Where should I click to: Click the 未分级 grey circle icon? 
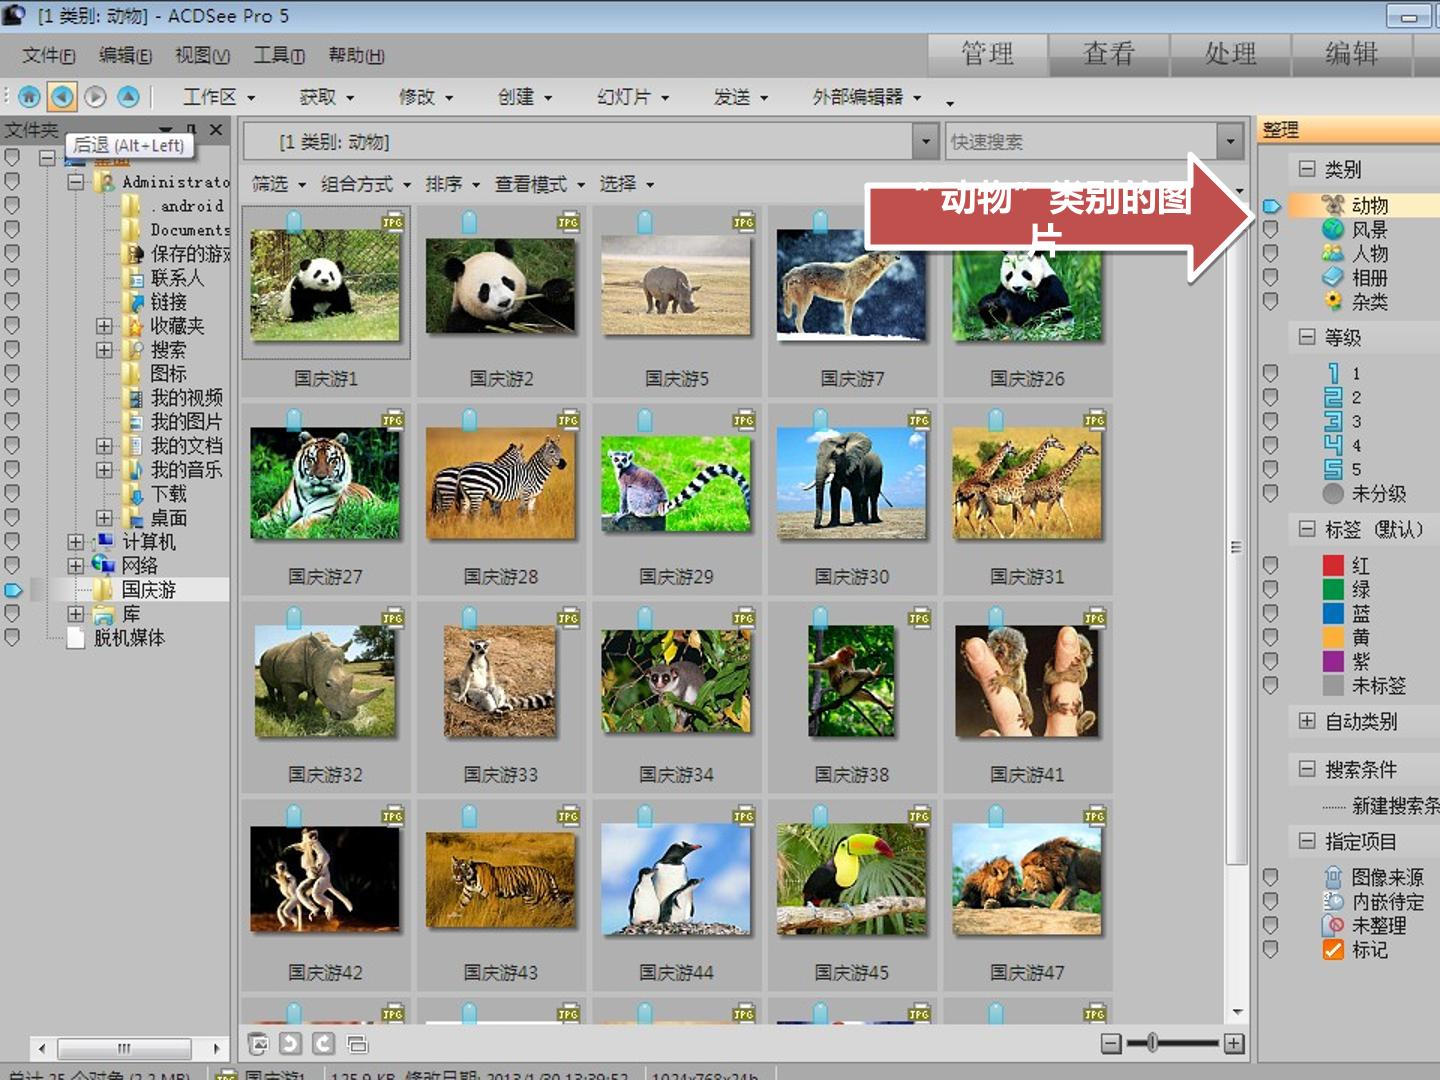click(x=1332, y=493)
